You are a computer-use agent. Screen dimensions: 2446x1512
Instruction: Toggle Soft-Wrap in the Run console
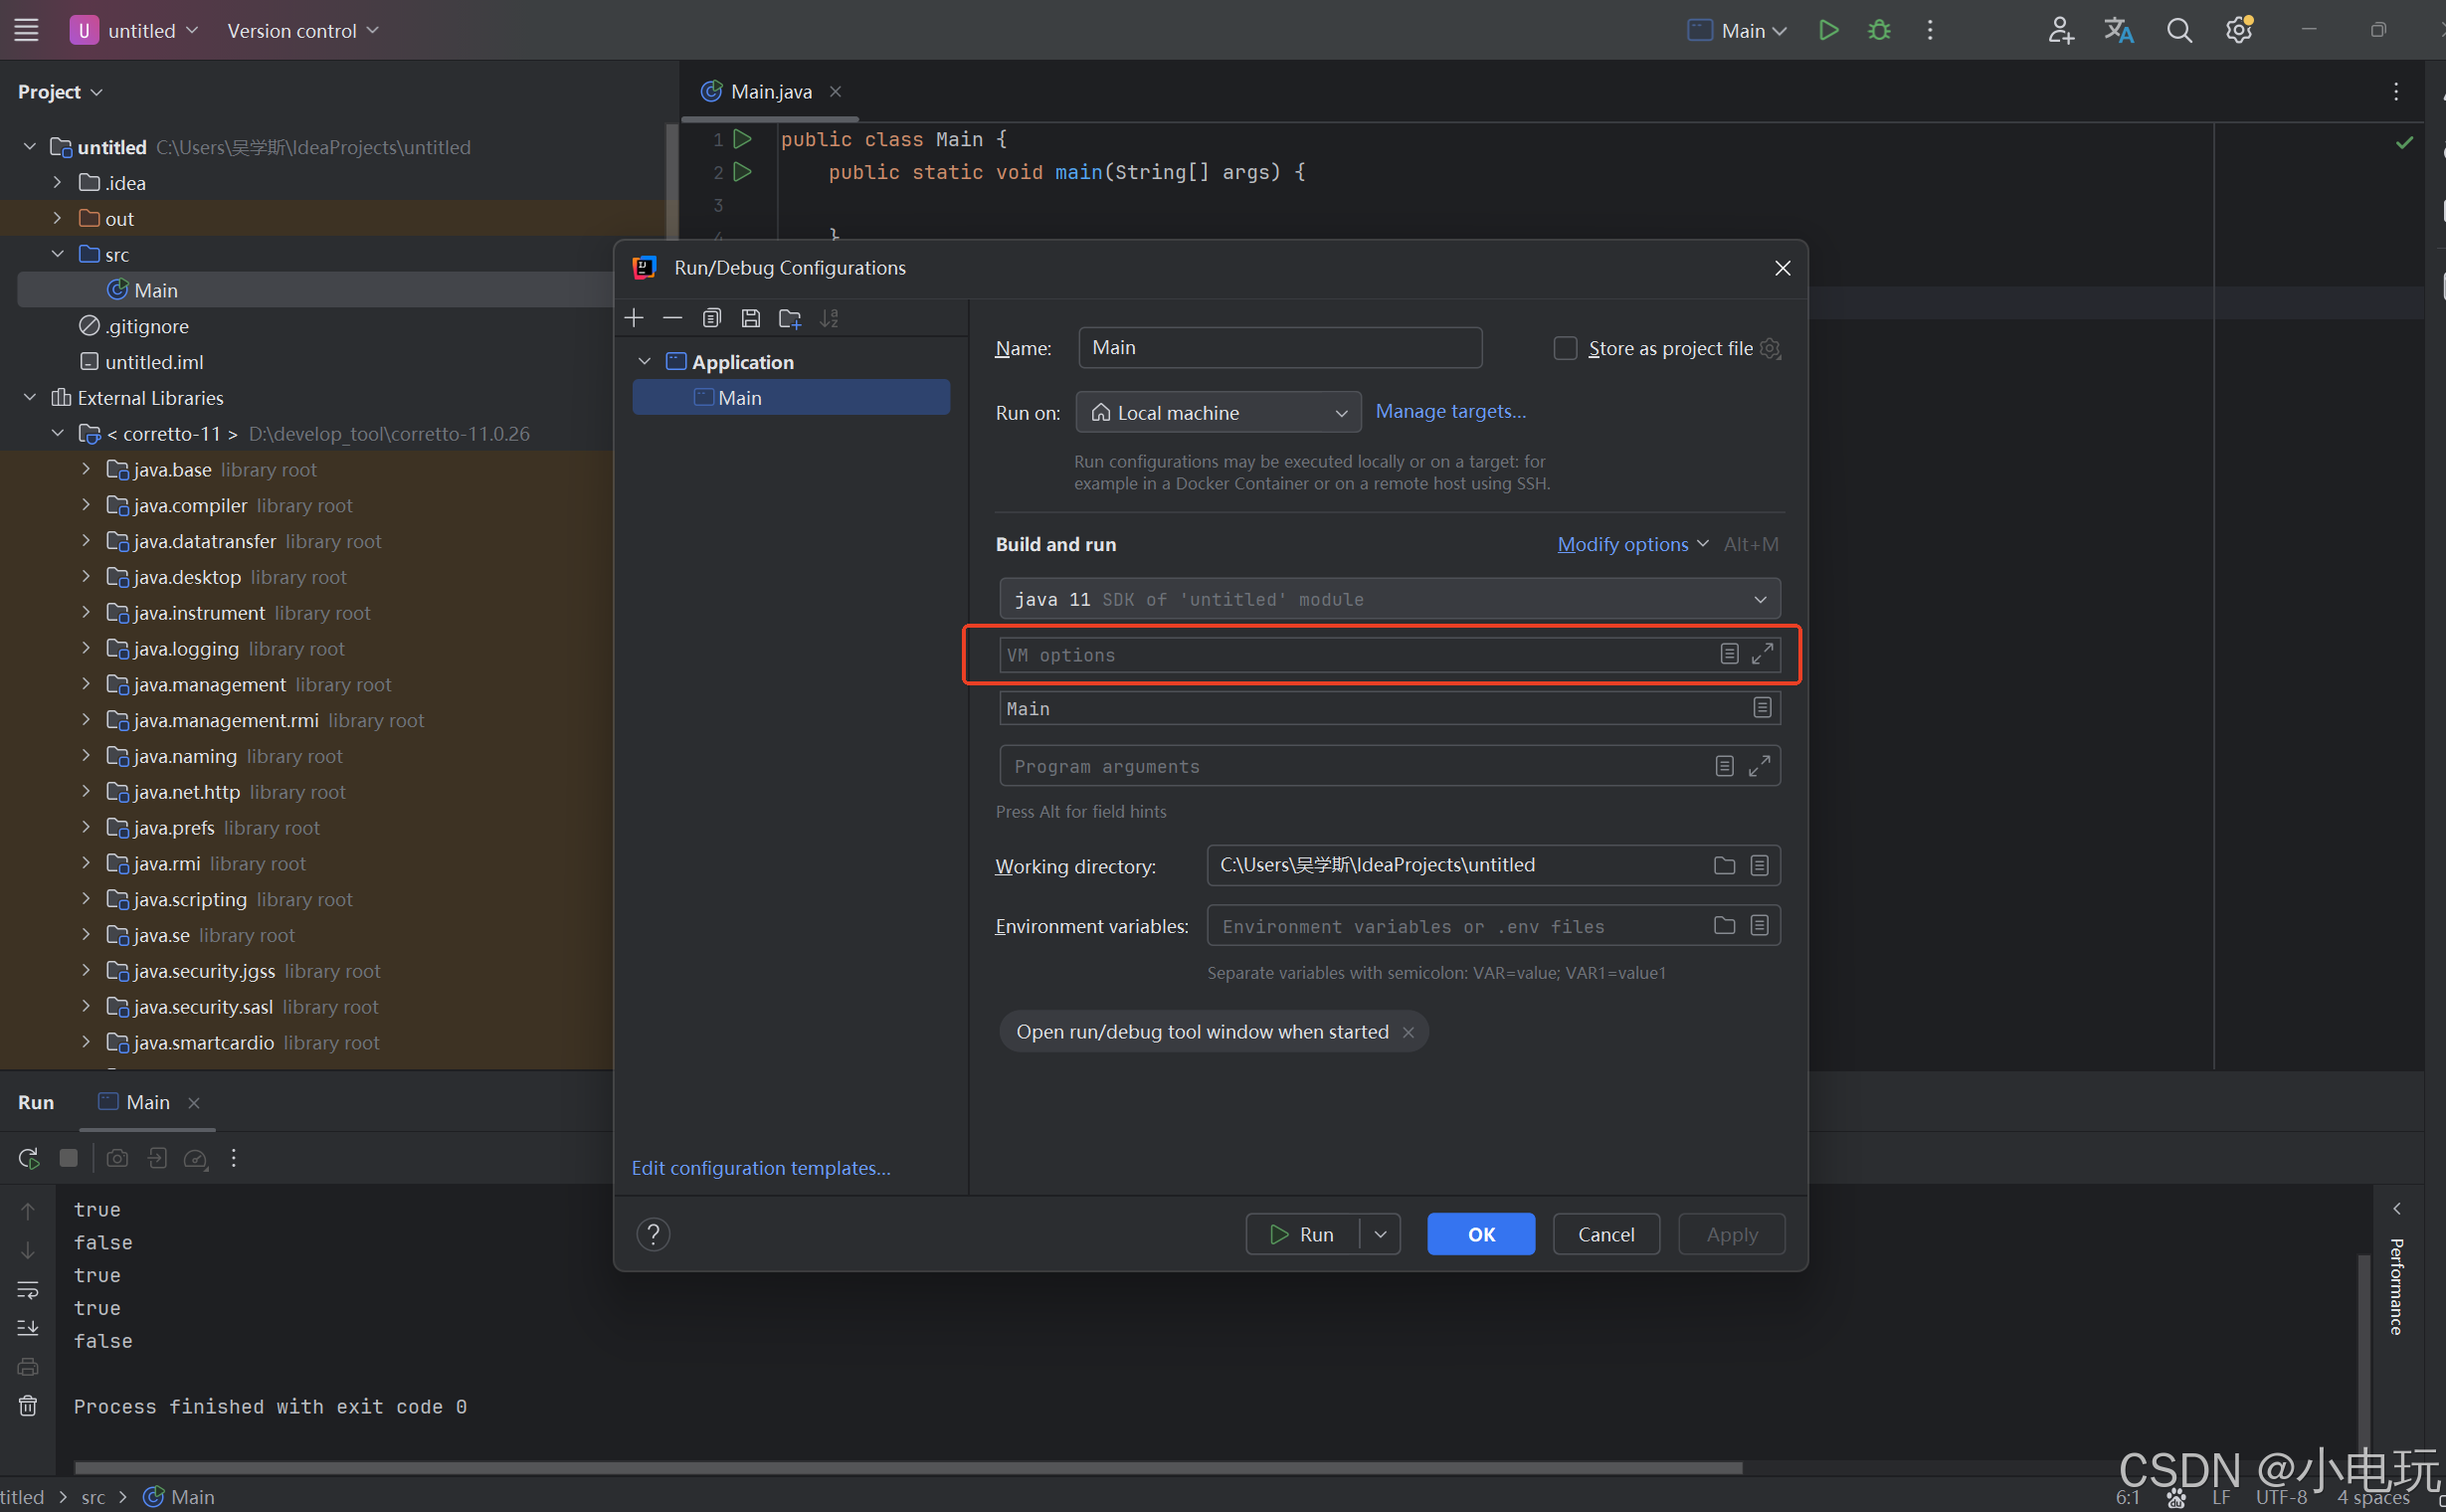[28, 1290]
